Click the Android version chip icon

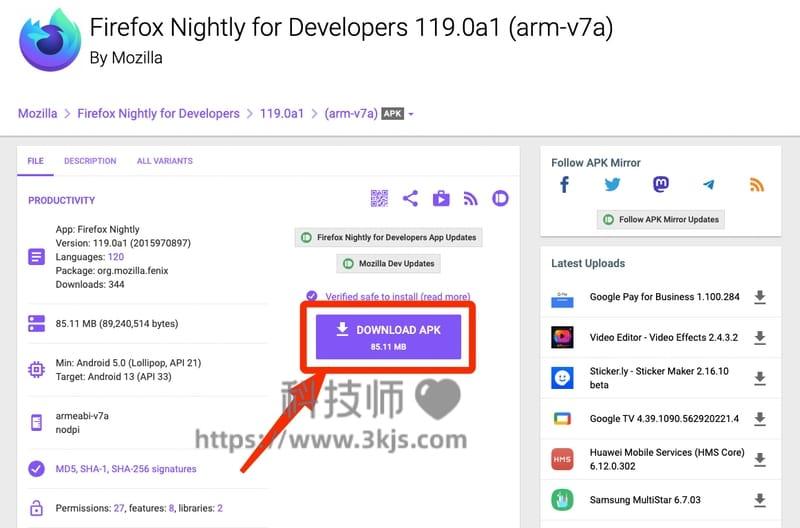pos(36,369)
